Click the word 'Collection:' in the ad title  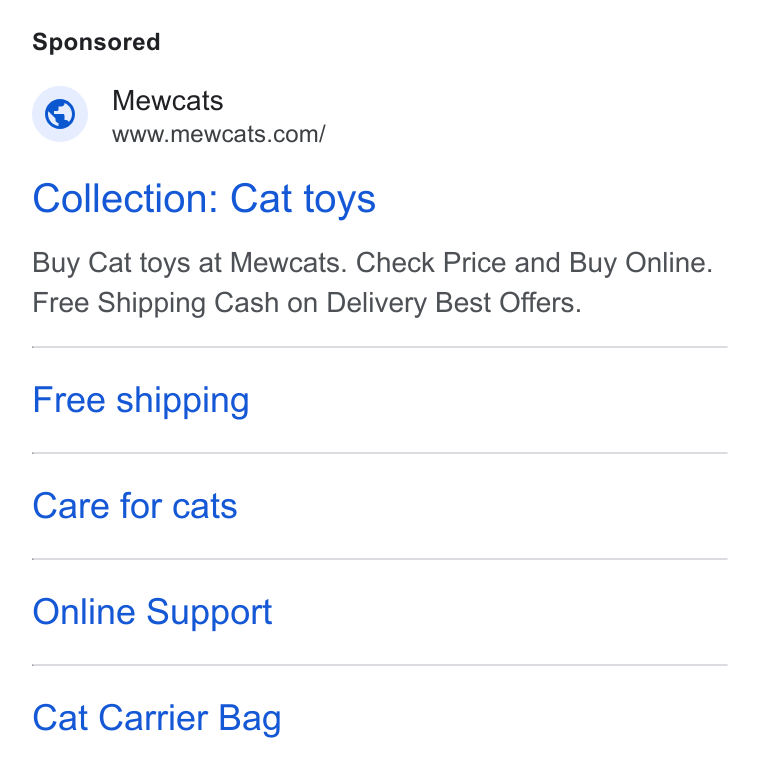coord(125,198)
